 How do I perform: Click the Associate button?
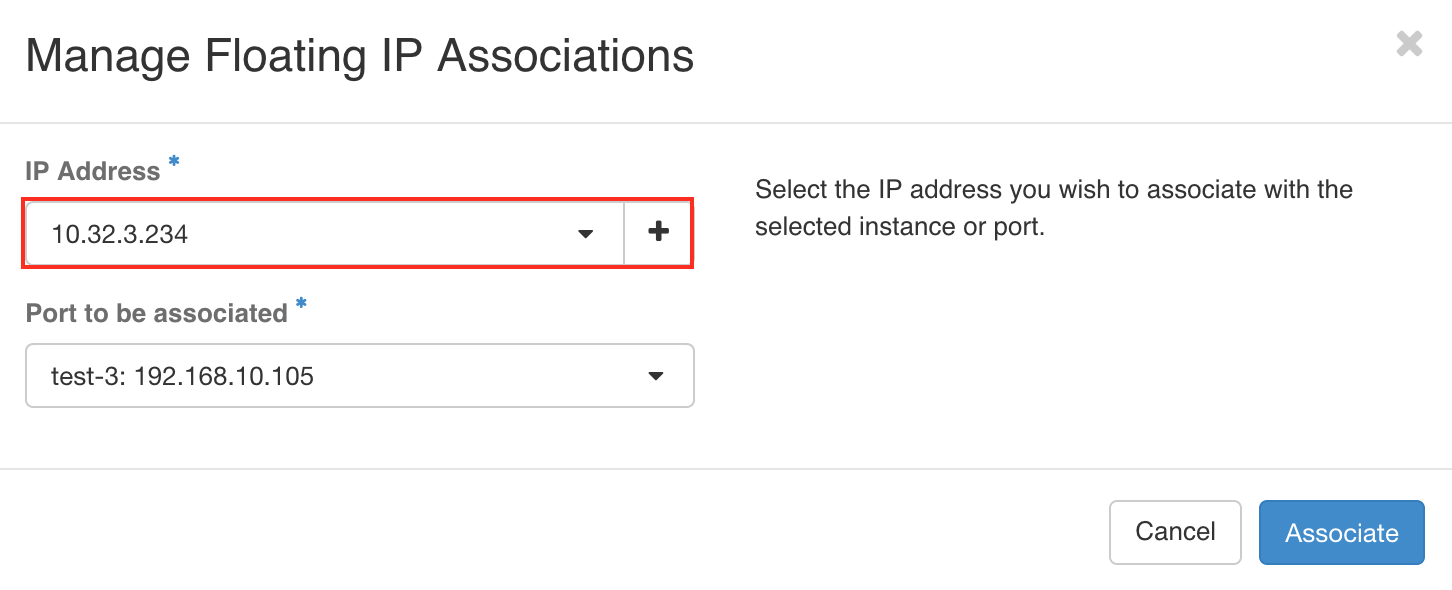pyautogui.click(x=1341, y=533)
